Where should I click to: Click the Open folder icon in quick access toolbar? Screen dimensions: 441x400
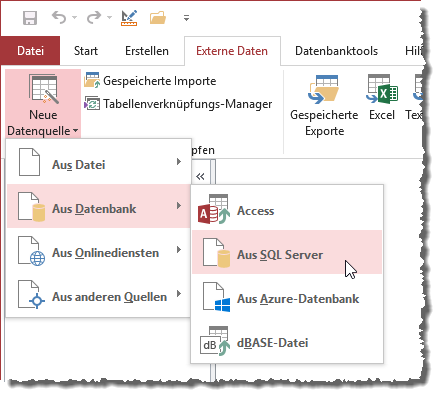coord(158,17)
